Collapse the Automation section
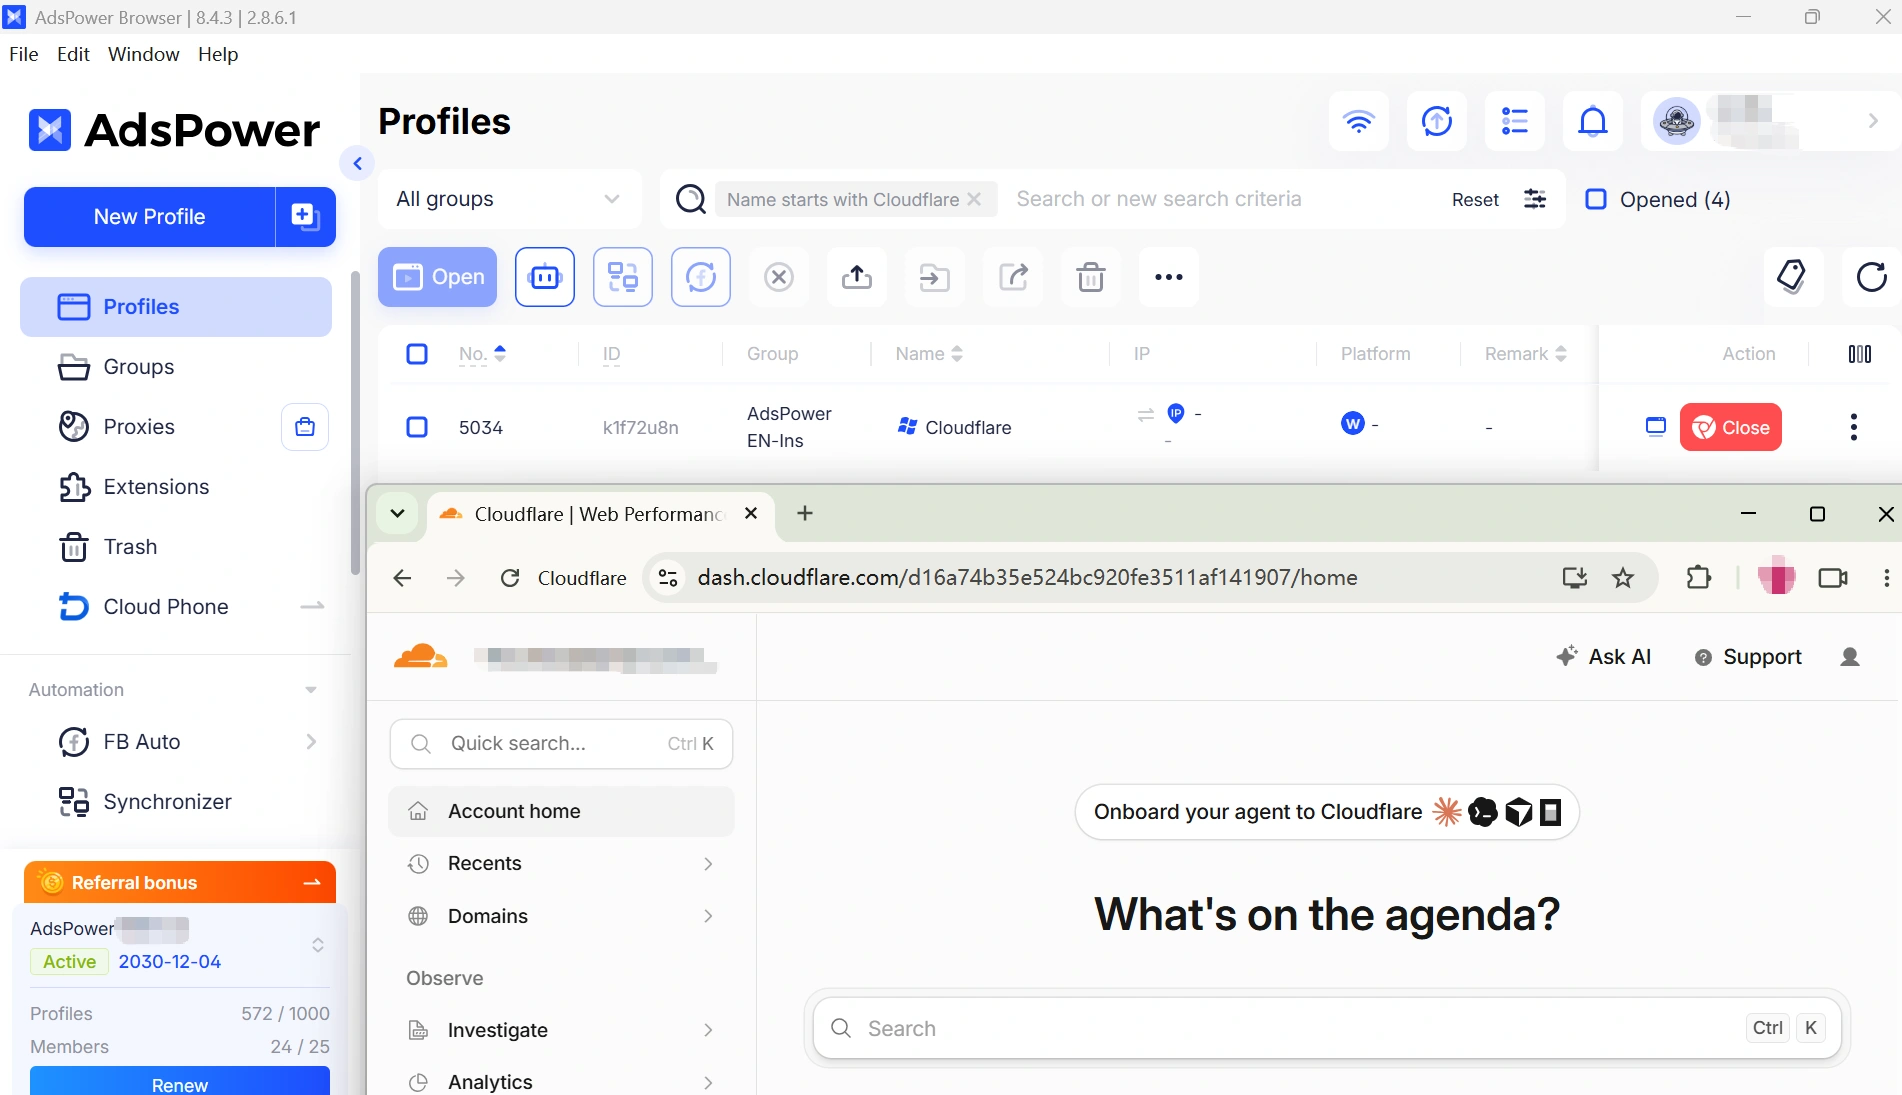 coord(311,690)
